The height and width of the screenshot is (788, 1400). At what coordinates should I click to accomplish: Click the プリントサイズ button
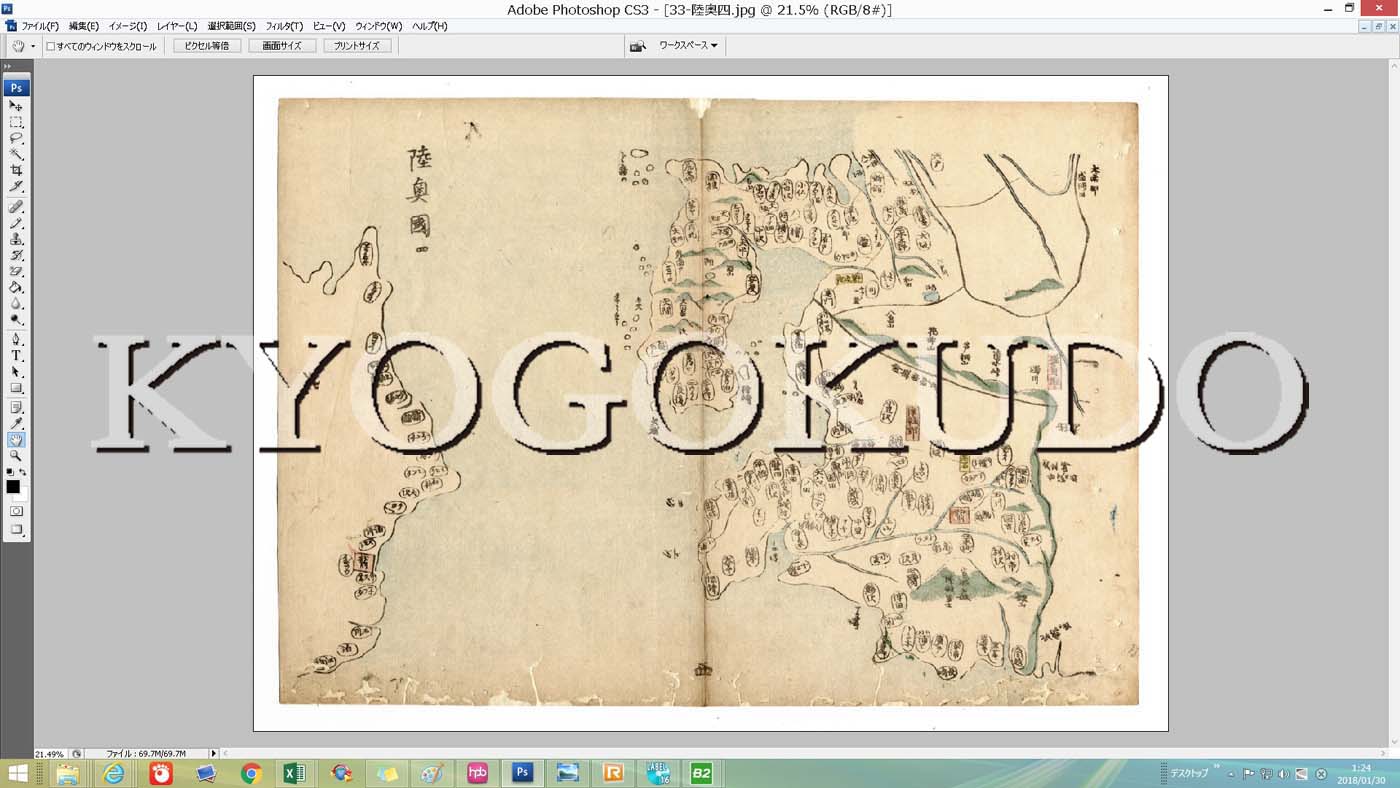pos(357,46)
